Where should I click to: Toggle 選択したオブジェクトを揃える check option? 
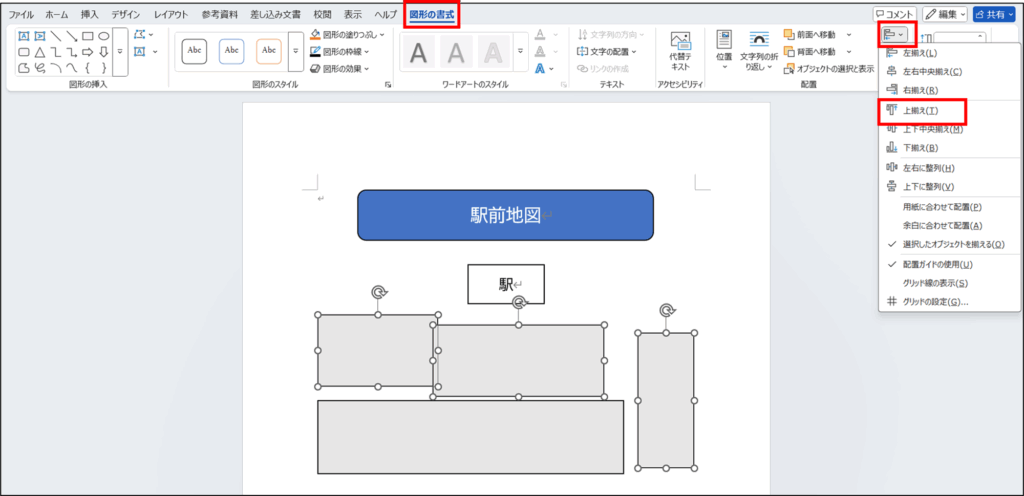coord(953,244)
